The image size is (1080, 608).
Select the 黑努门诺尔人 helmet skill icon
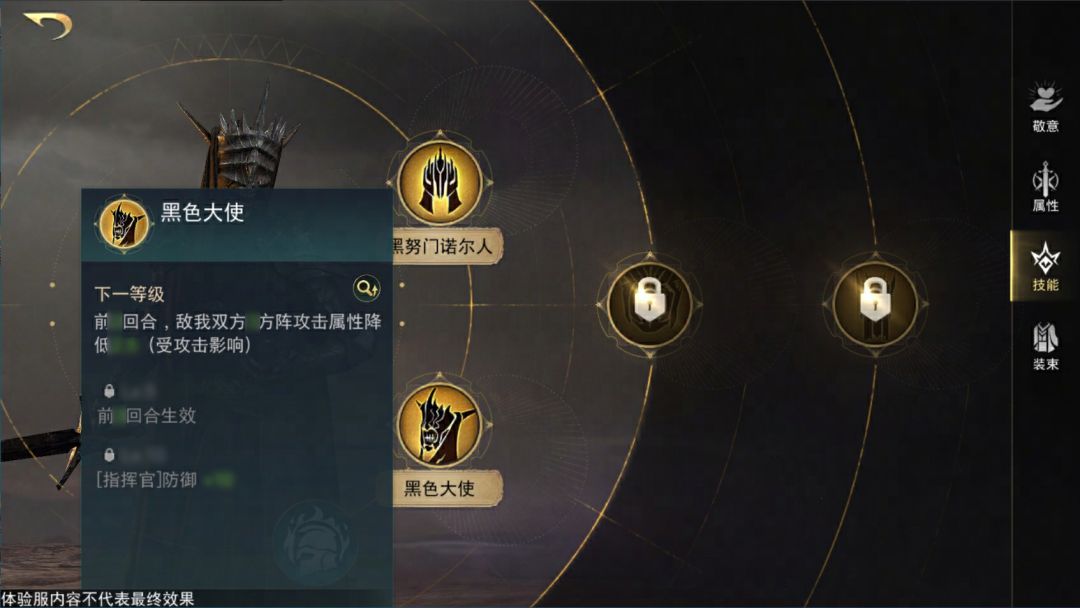click(440, 182)
